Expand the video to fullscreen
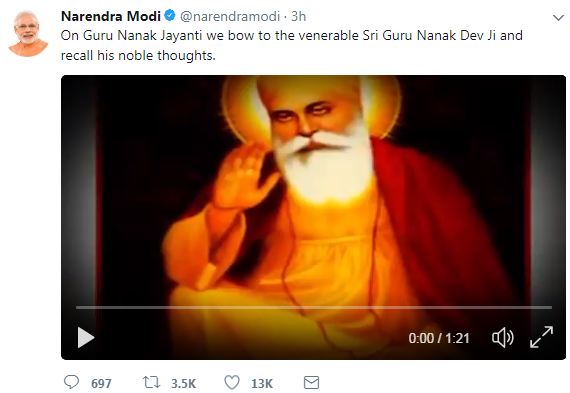Image resolution: width=570 pixels, height=393 pixels. point(542,337)
